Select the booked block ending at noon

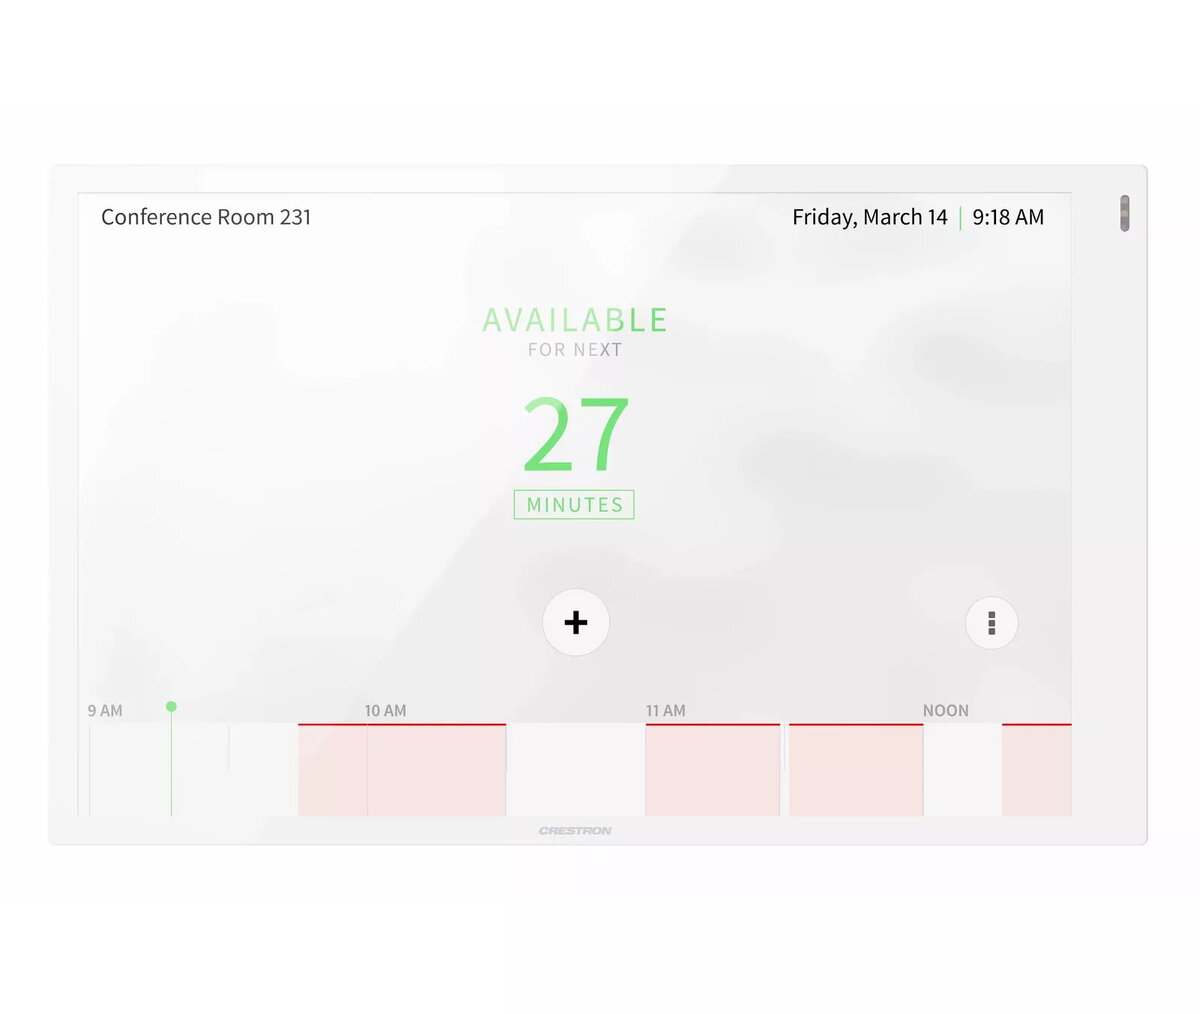856,770
